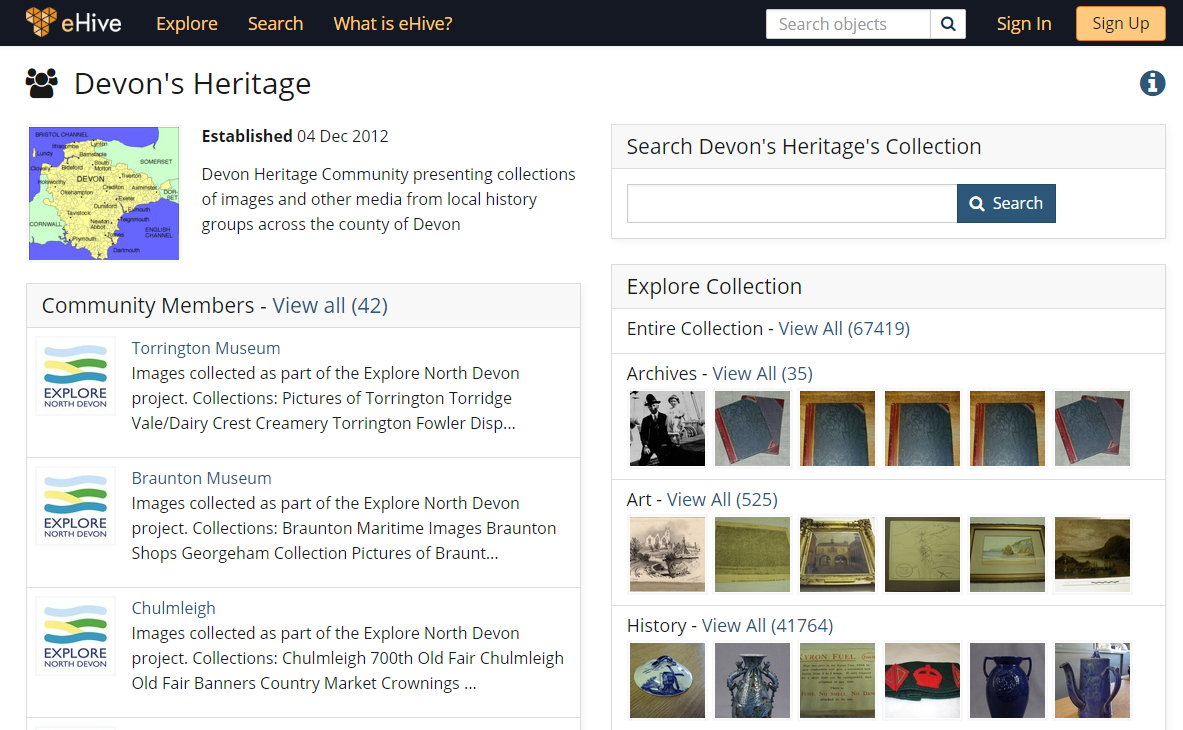Focus the Search objects field
Viewport: 1183px width, 730px height.
click(848, 24)
